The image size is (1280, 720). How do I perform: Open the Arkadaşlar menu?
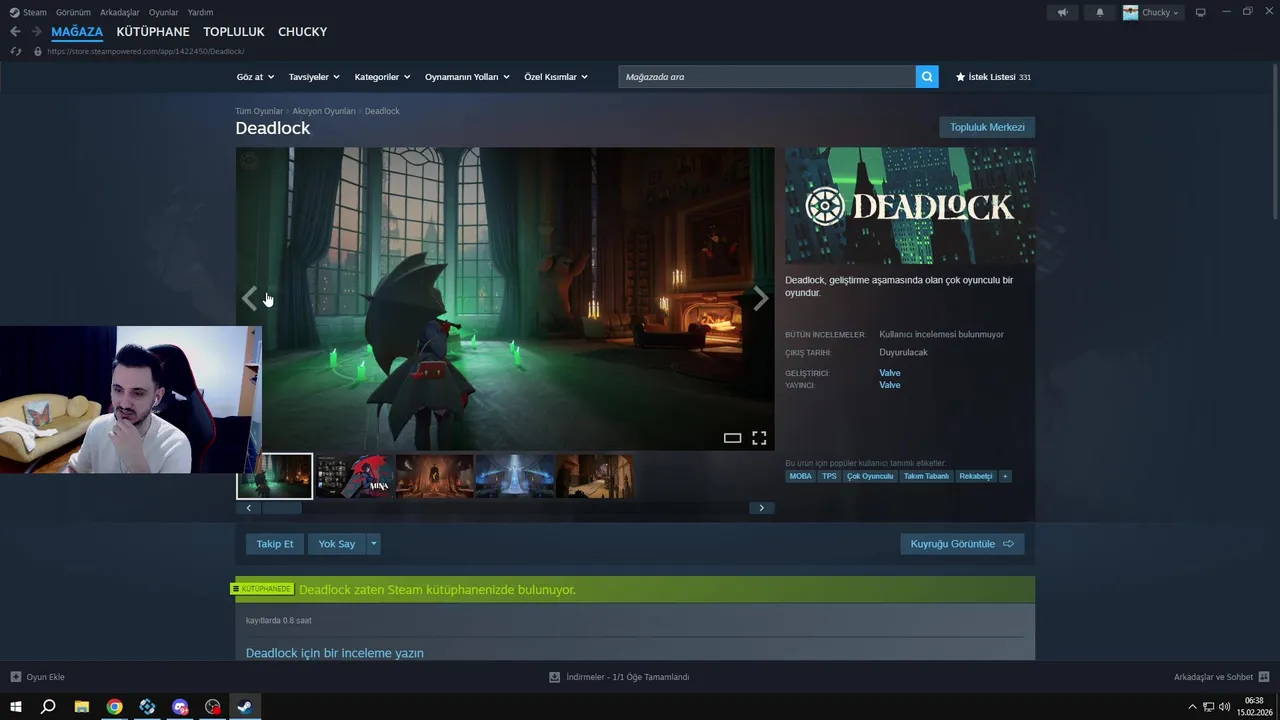pos(120,12)
